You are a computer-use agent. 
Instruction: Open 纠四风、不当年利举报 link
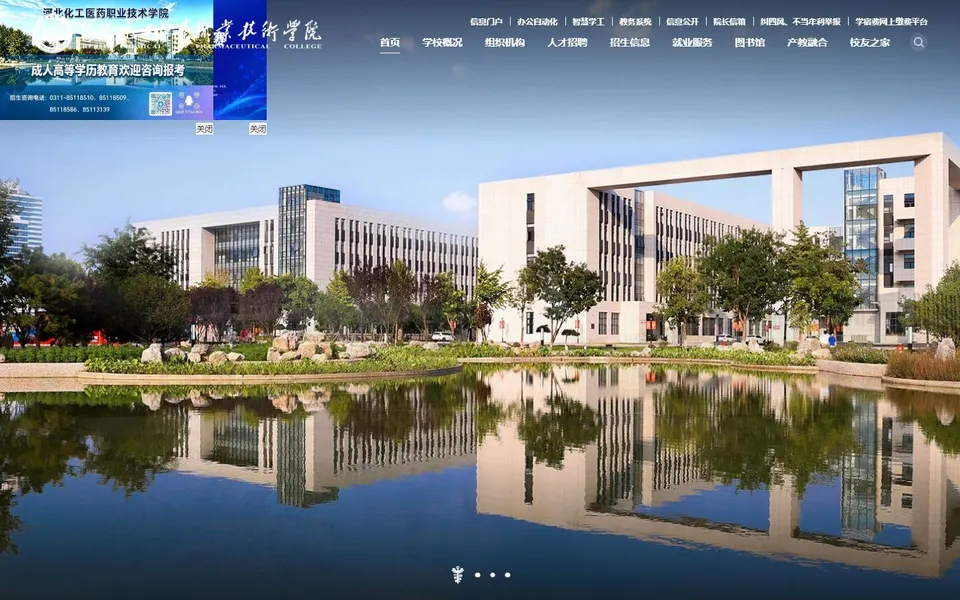tap(800, 21)
